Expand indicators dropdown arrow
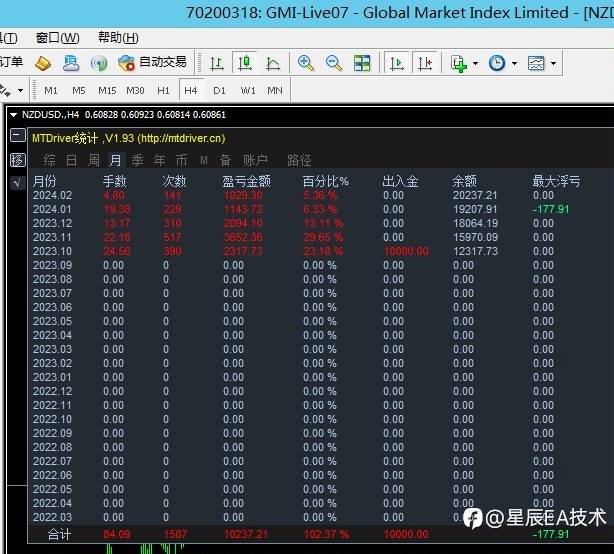Viewport: 614px width, 554px height. (x=475, y=63)
